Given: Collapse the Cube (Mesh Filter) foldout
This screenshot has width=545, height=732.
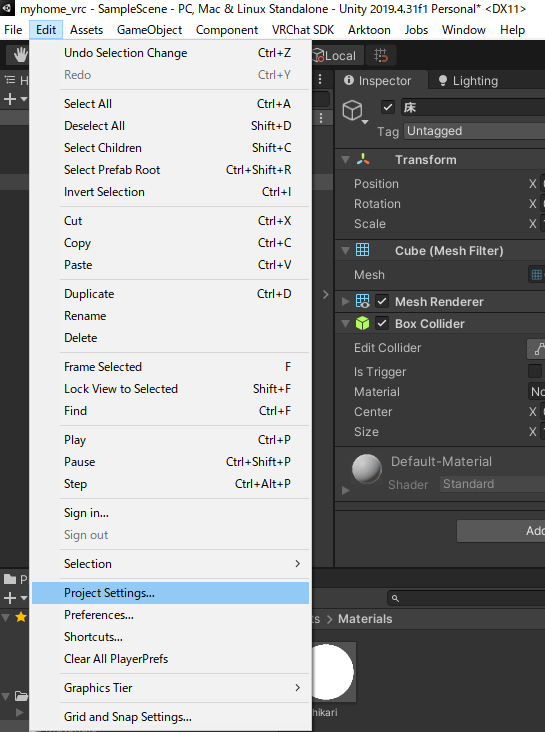Looking at the screenshot, I should [x=346, y=251].
